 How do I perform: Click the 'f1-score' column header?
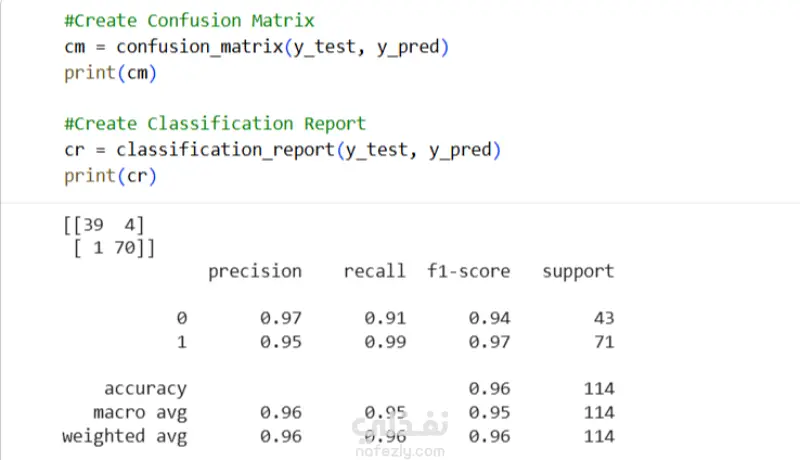click(468, 271)
